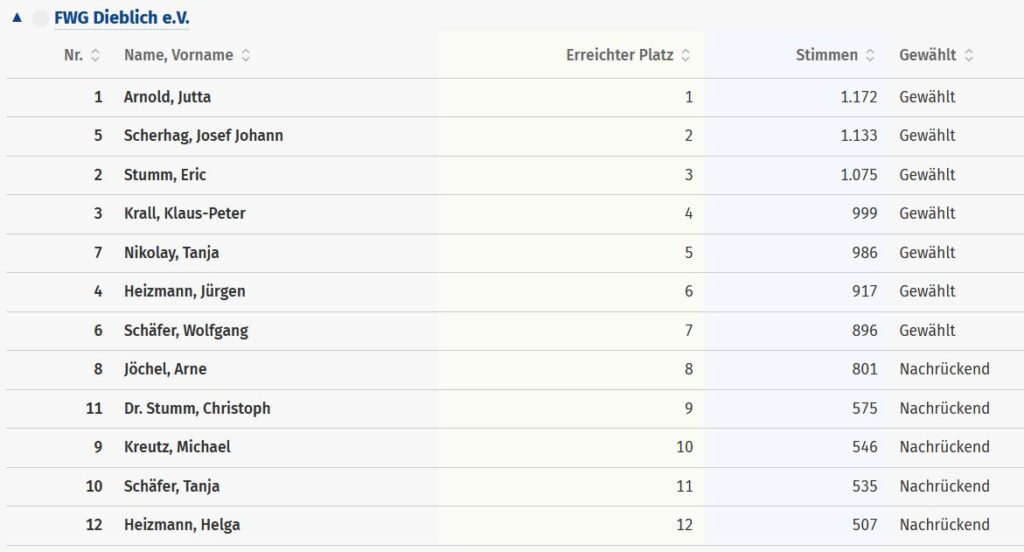The height and width of the screenshot is (552, 1024).
Task: Select the Scherhag, Josef Johann row
Action: [x=515, y=136]
